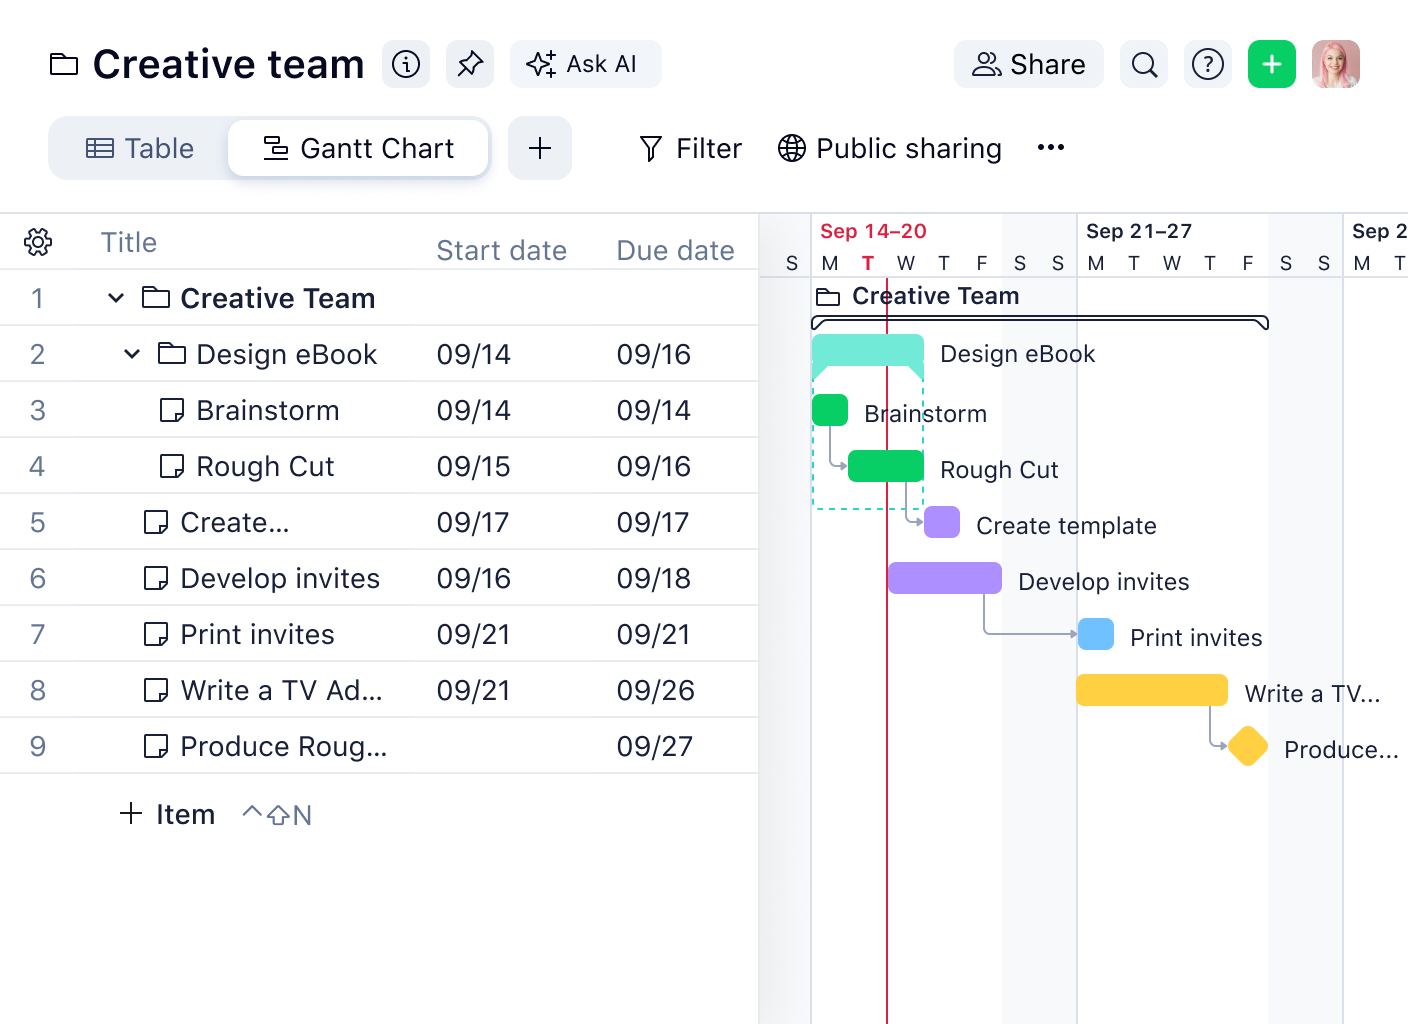Screen dimensions: 1408x1024
Task: Click the folder icon beside Creative team title
Action: pos(64,64)
